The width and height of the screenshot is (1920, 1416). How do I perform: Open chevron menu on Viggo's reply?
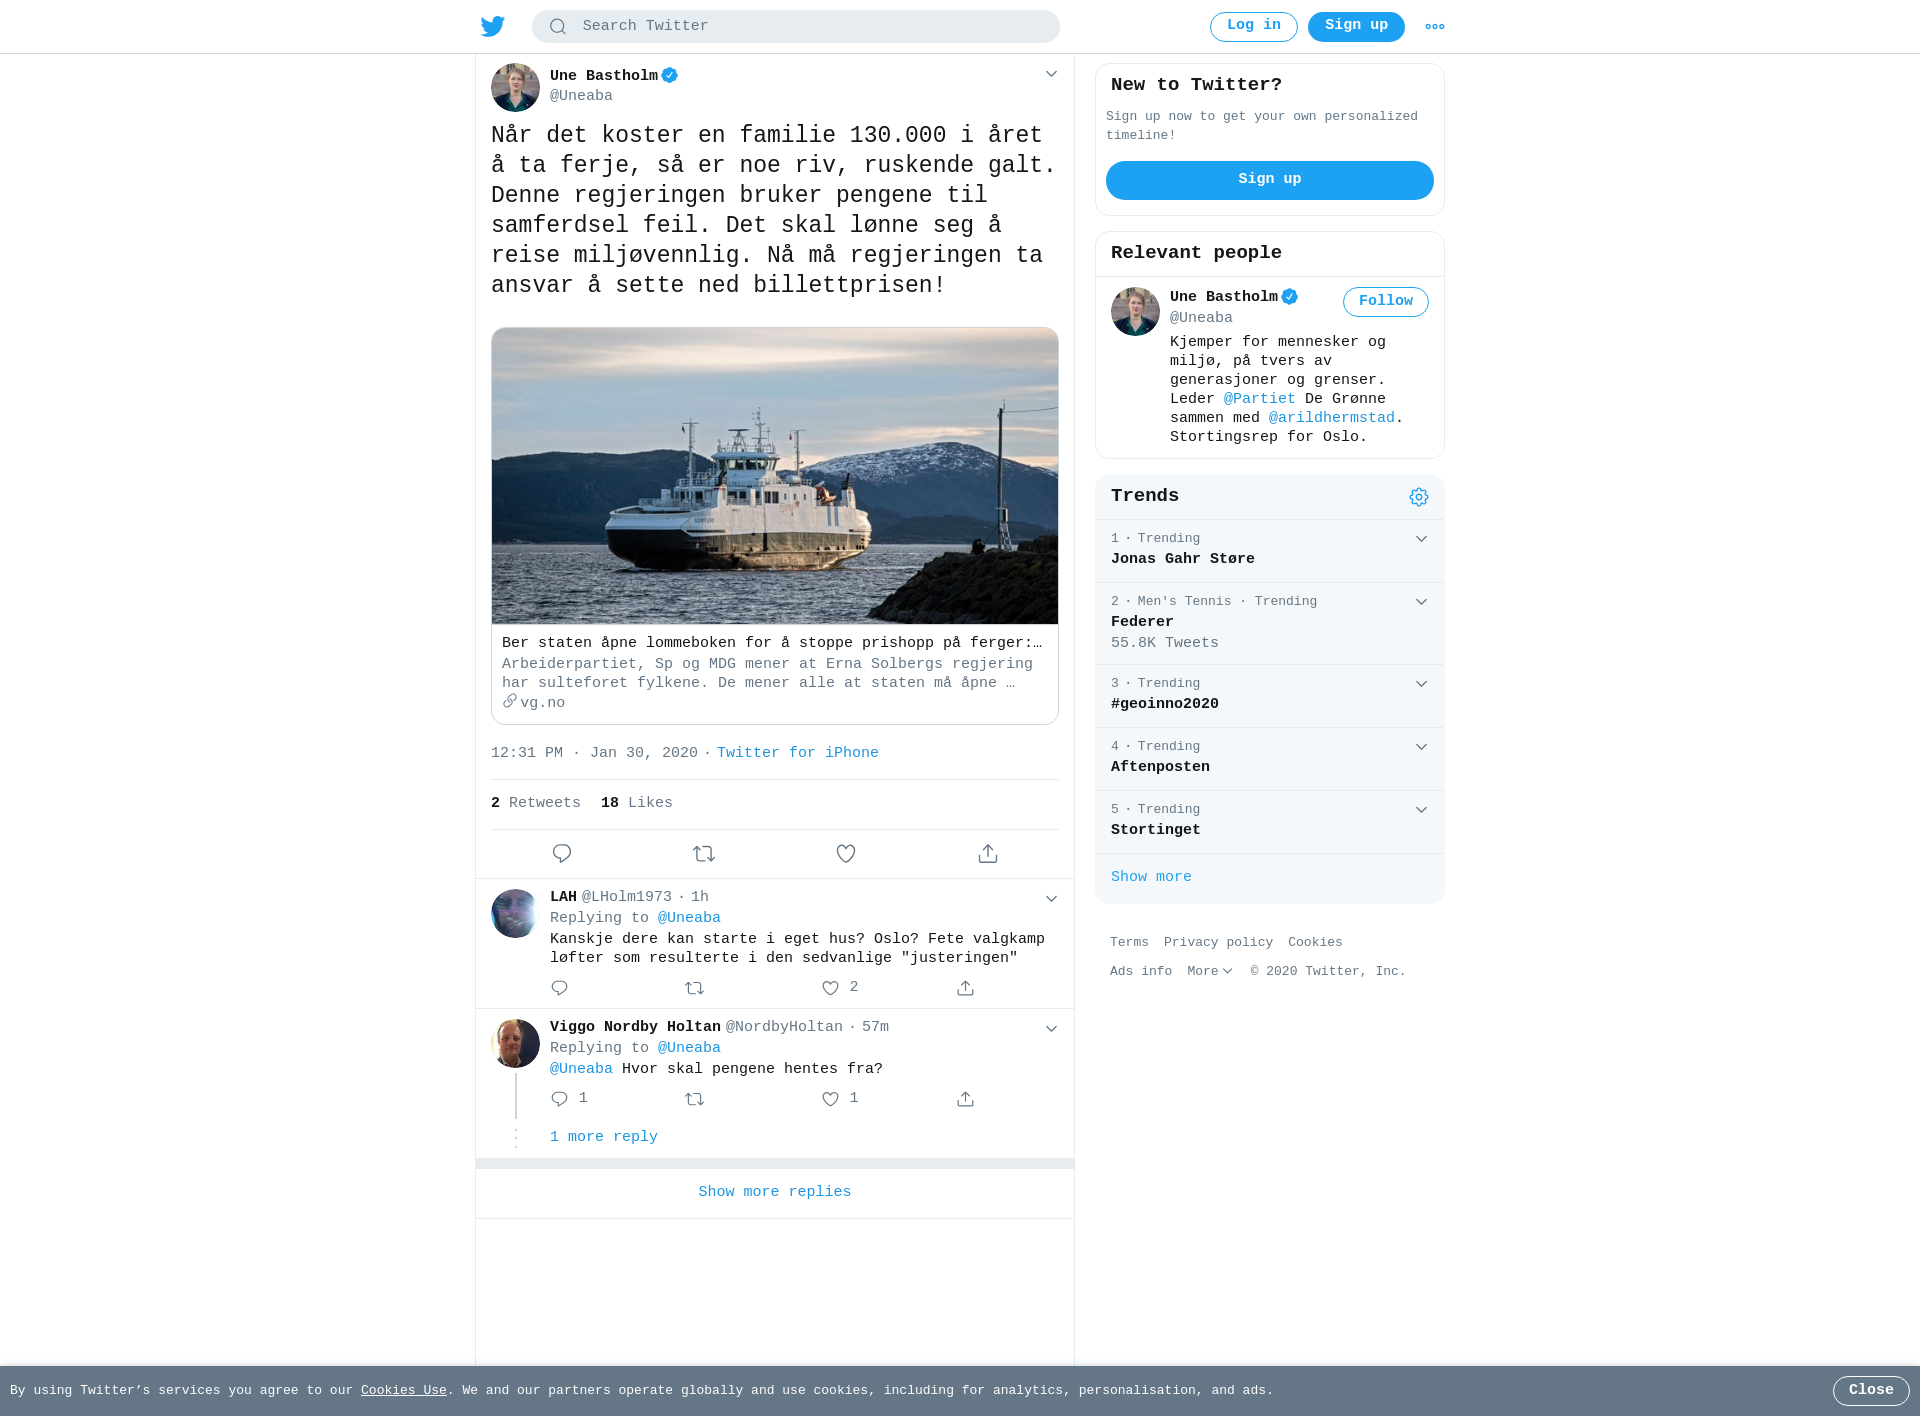(1051, 1029)
